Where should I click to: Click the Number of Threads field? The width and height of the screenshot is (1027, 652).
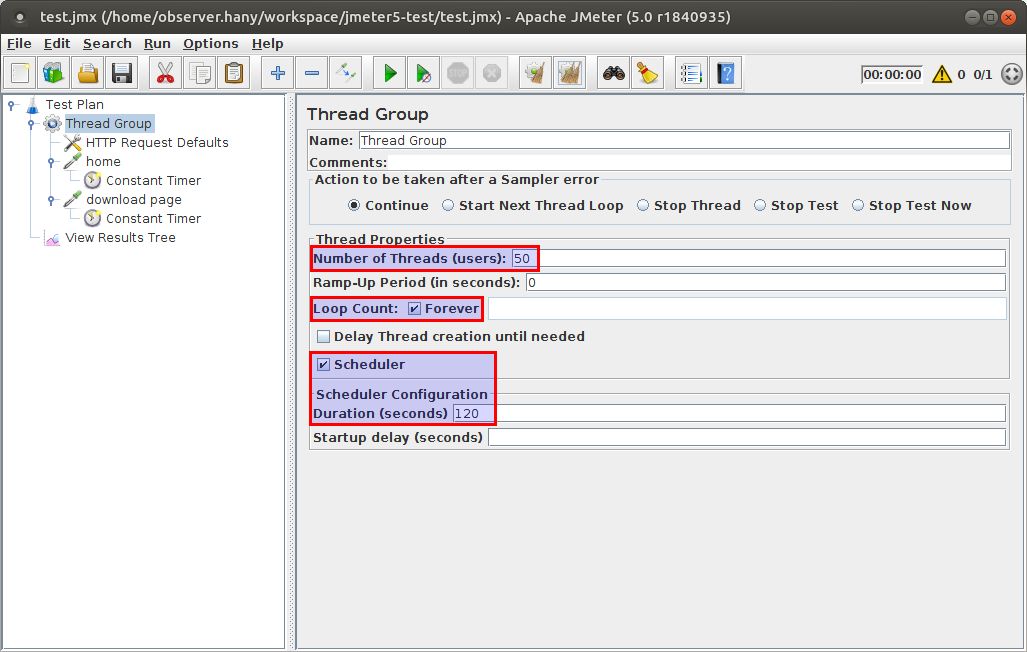tap(758, 258)
